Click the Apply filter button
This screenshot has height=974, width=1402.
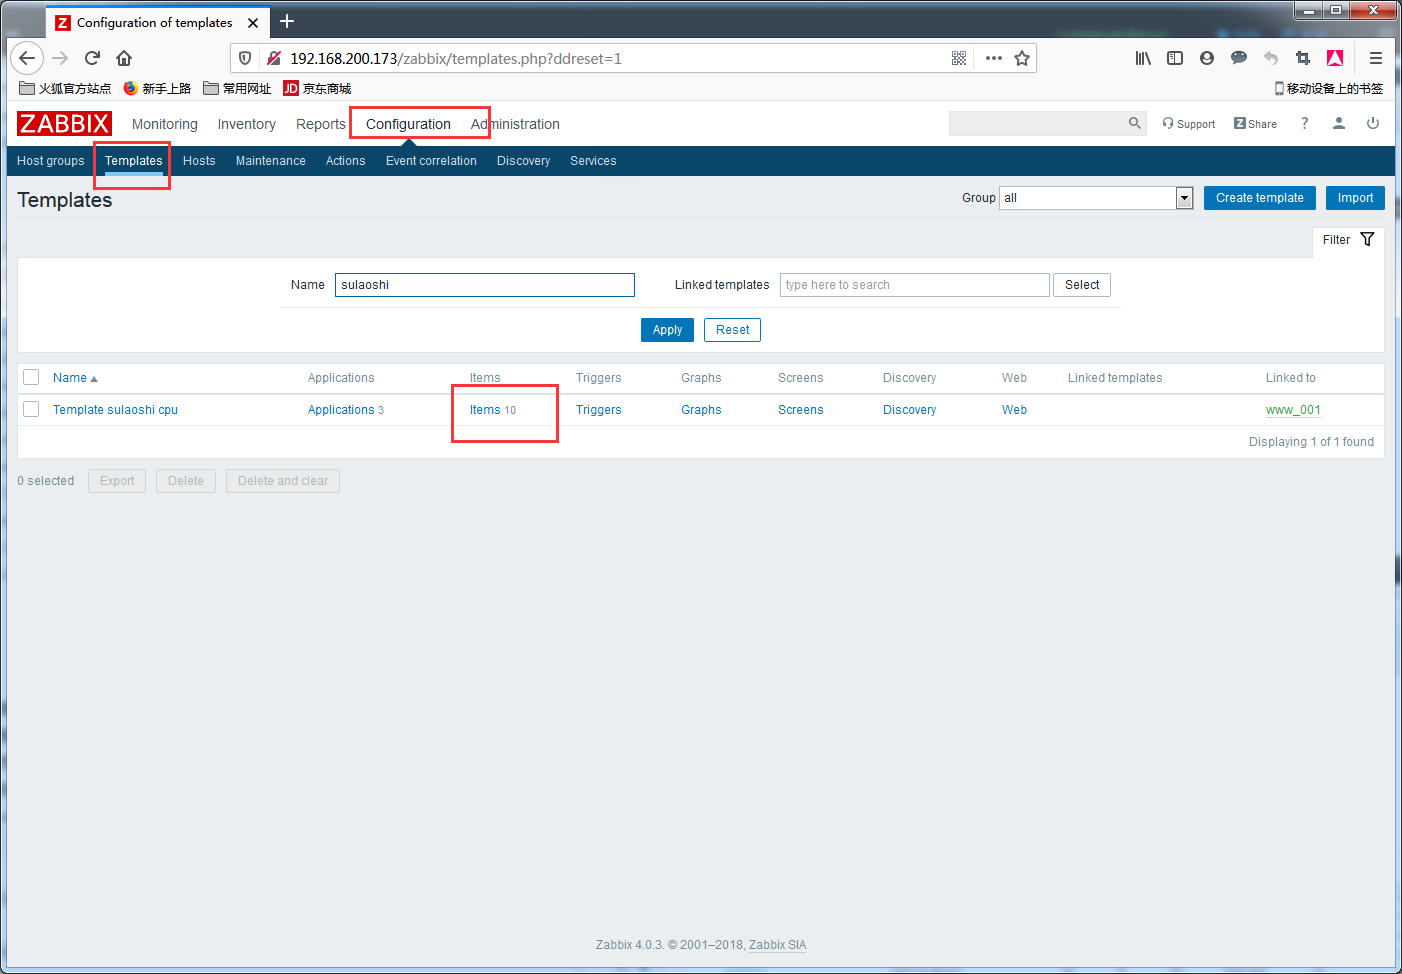(x=667, y=330)
